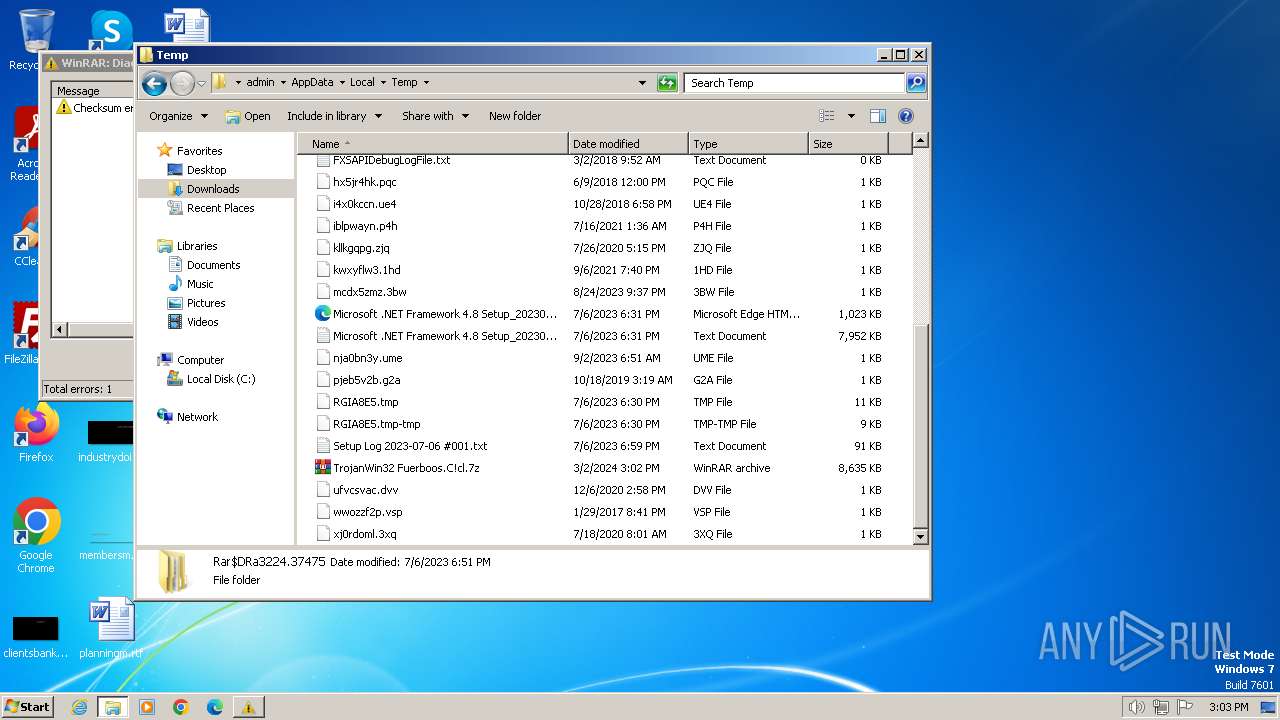Open address bar history dropdown arrow
Screen dimensions: 1280x720
point(642,83)
